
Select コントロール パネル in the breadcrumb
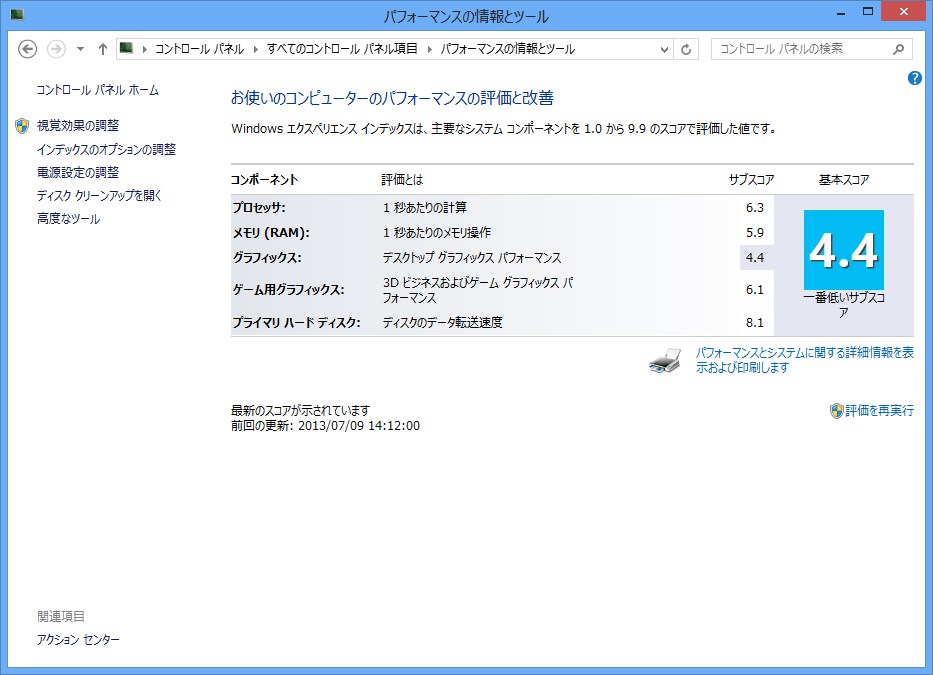pyautogui.click(x=199, y=49)
